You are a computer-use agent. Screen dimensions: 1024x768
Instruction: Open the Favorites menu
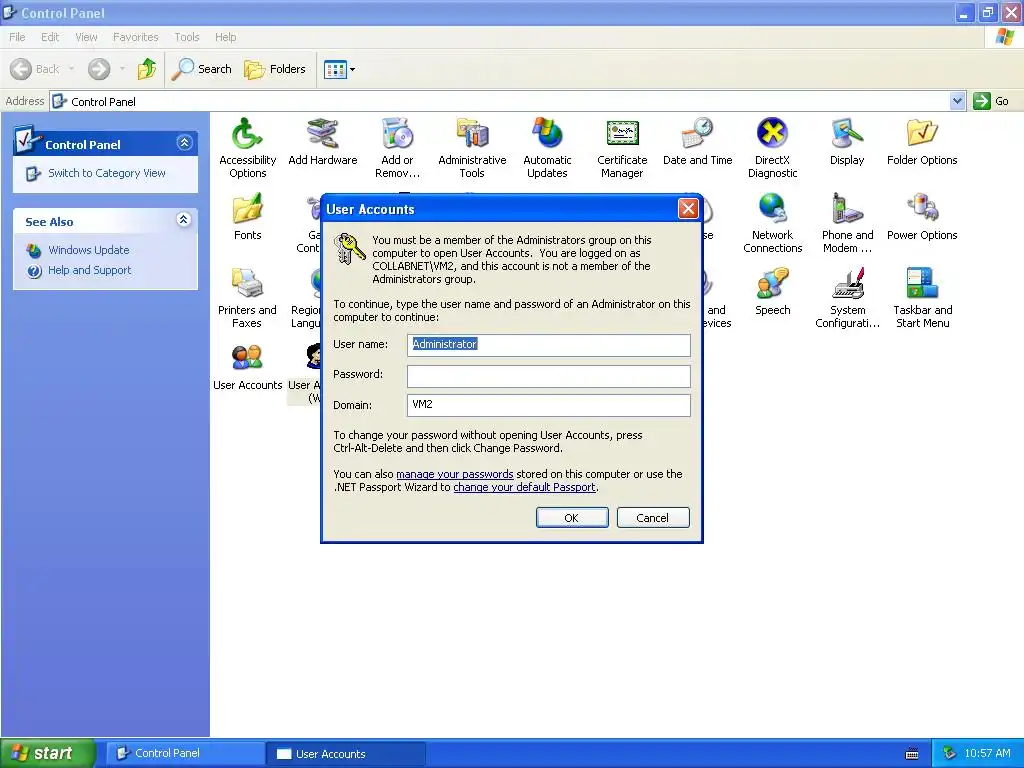pyautogui.click(x=135, y=37)
